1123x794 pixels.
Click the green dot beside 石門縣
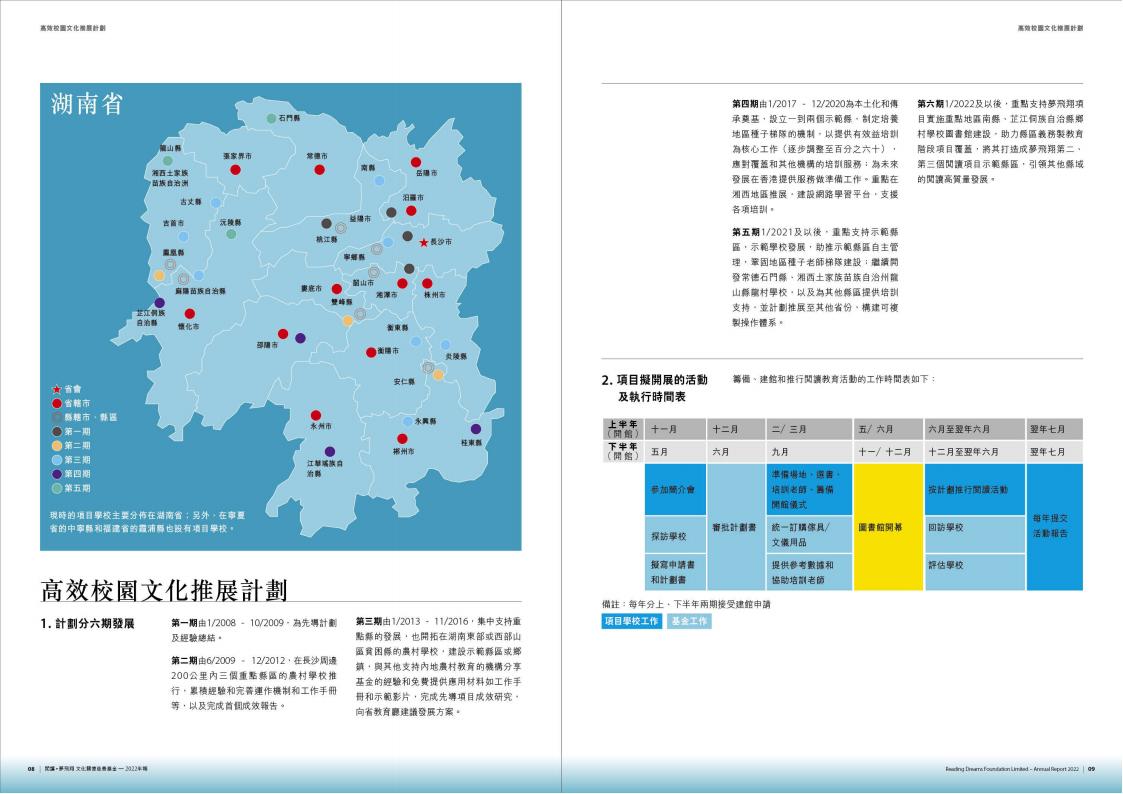coord(271,119)
